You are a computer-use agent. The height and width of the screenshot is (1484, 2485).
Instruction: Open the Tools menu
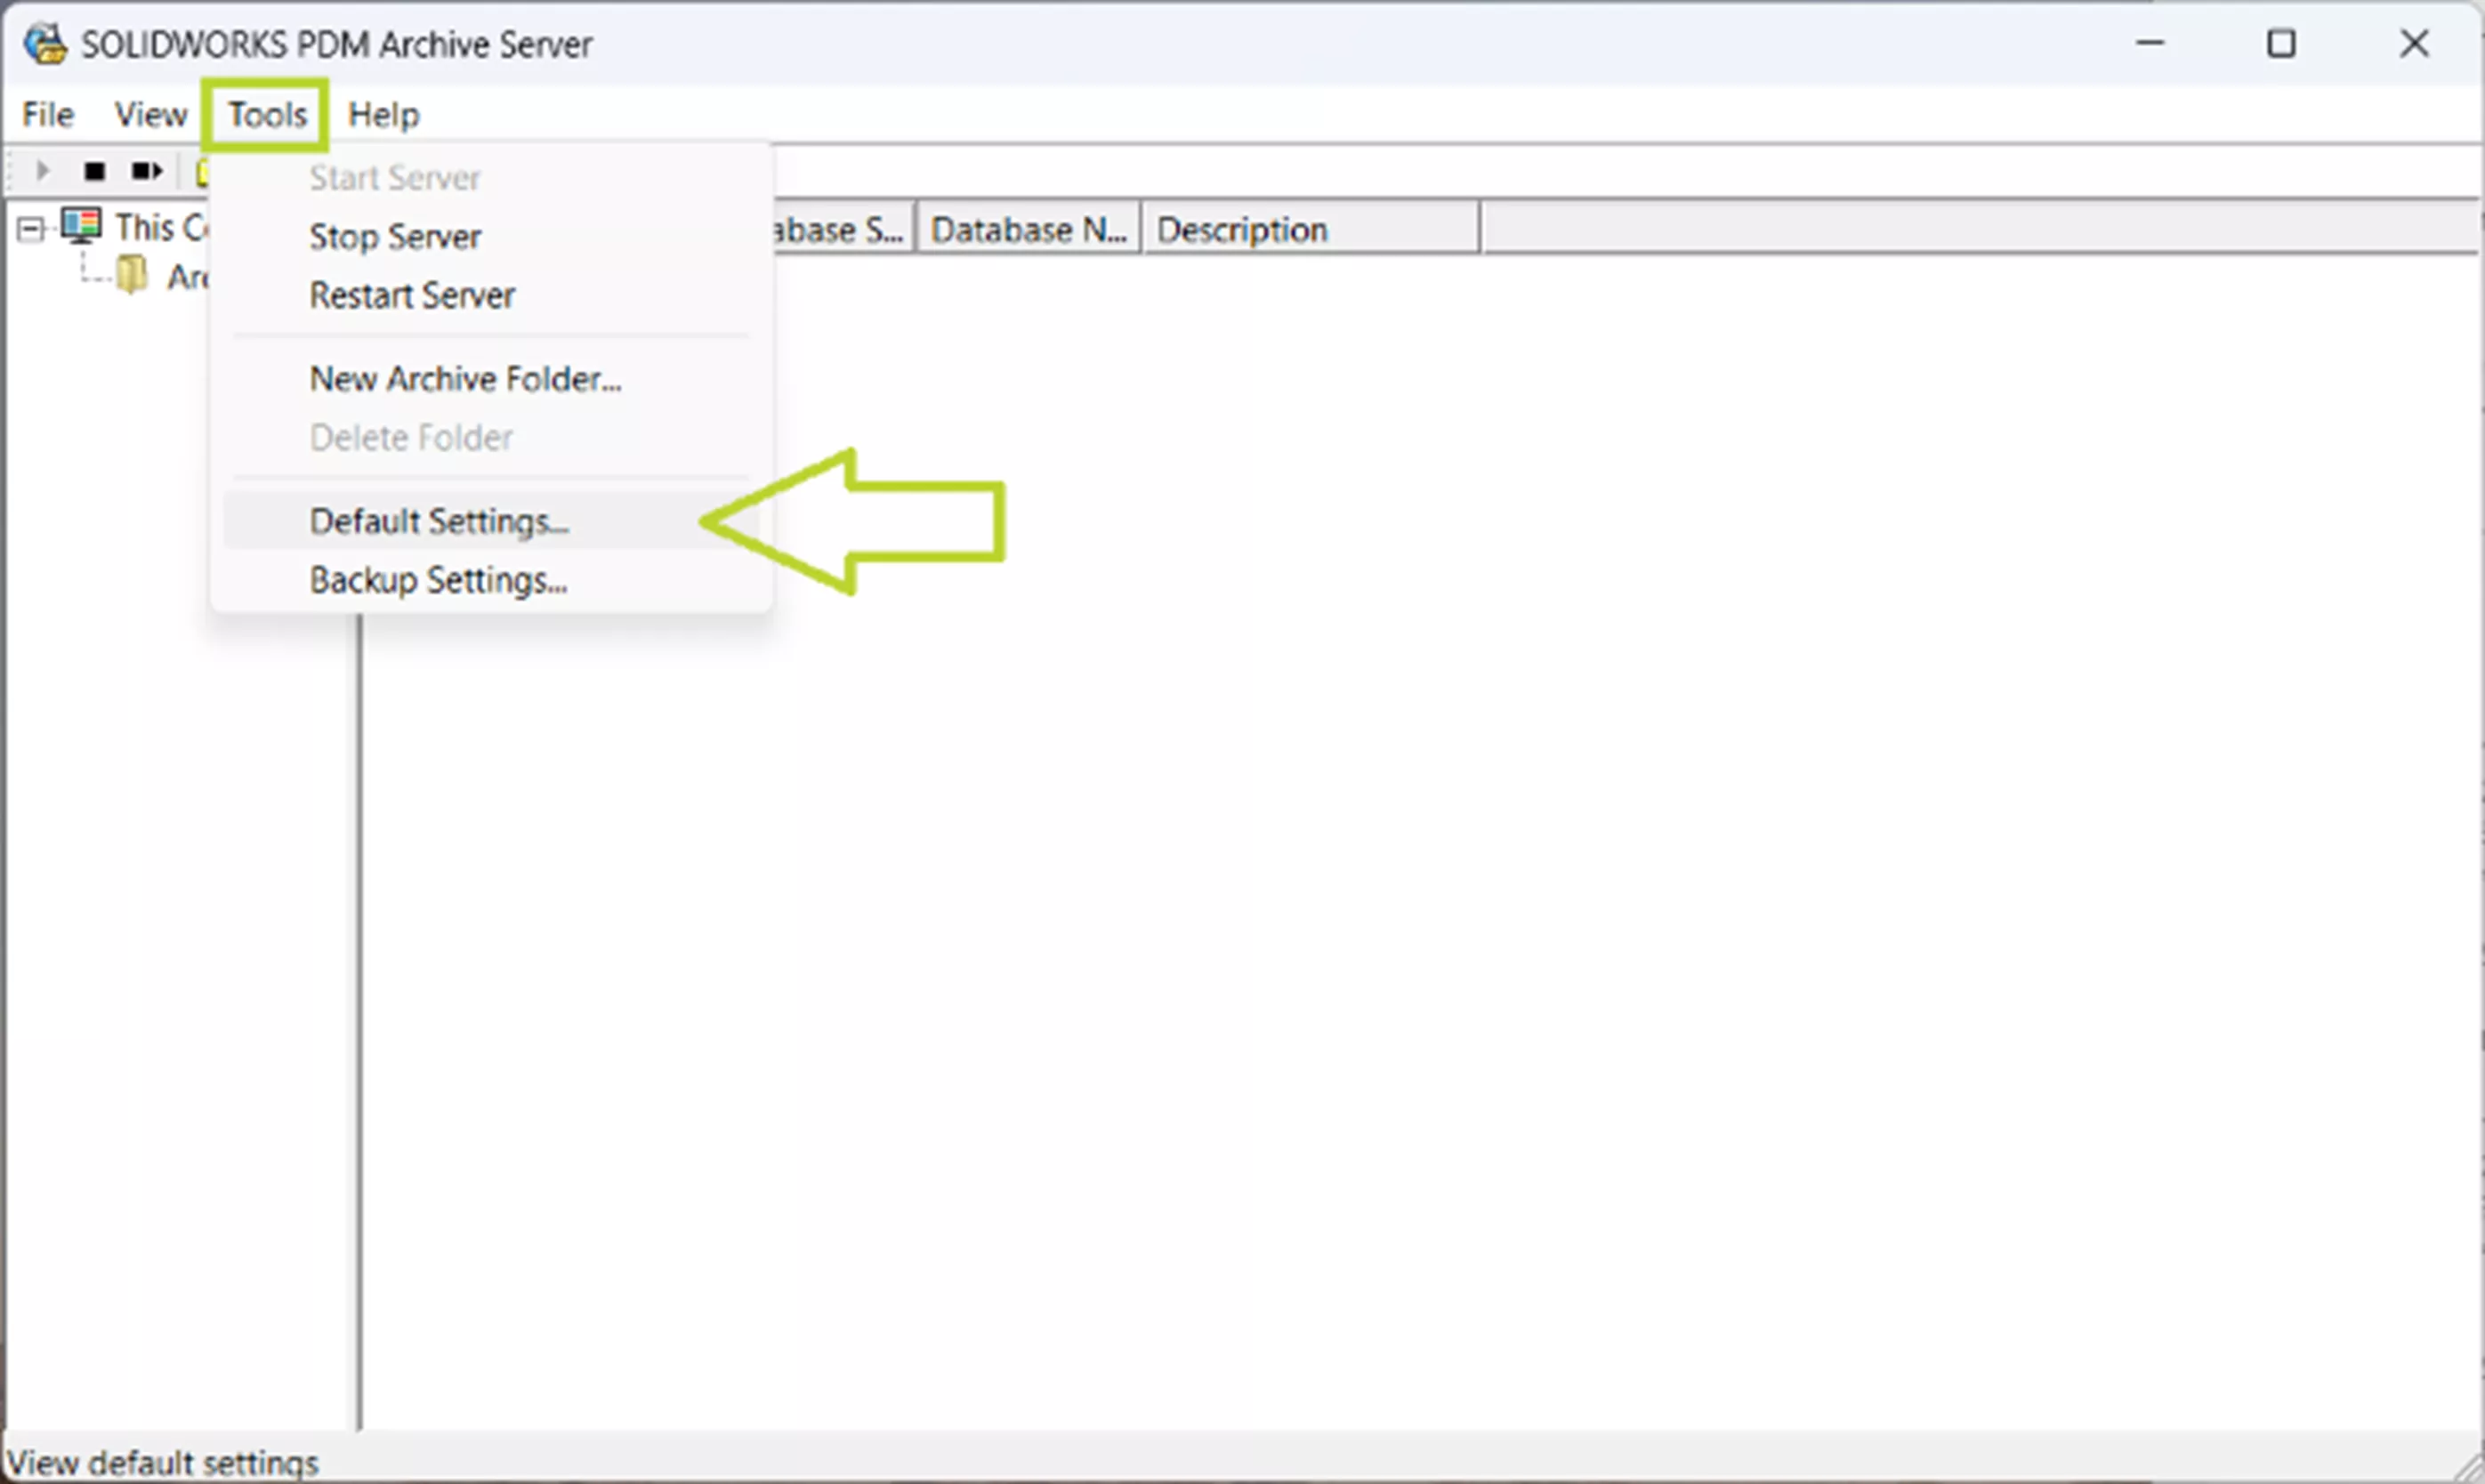(265, 113)
